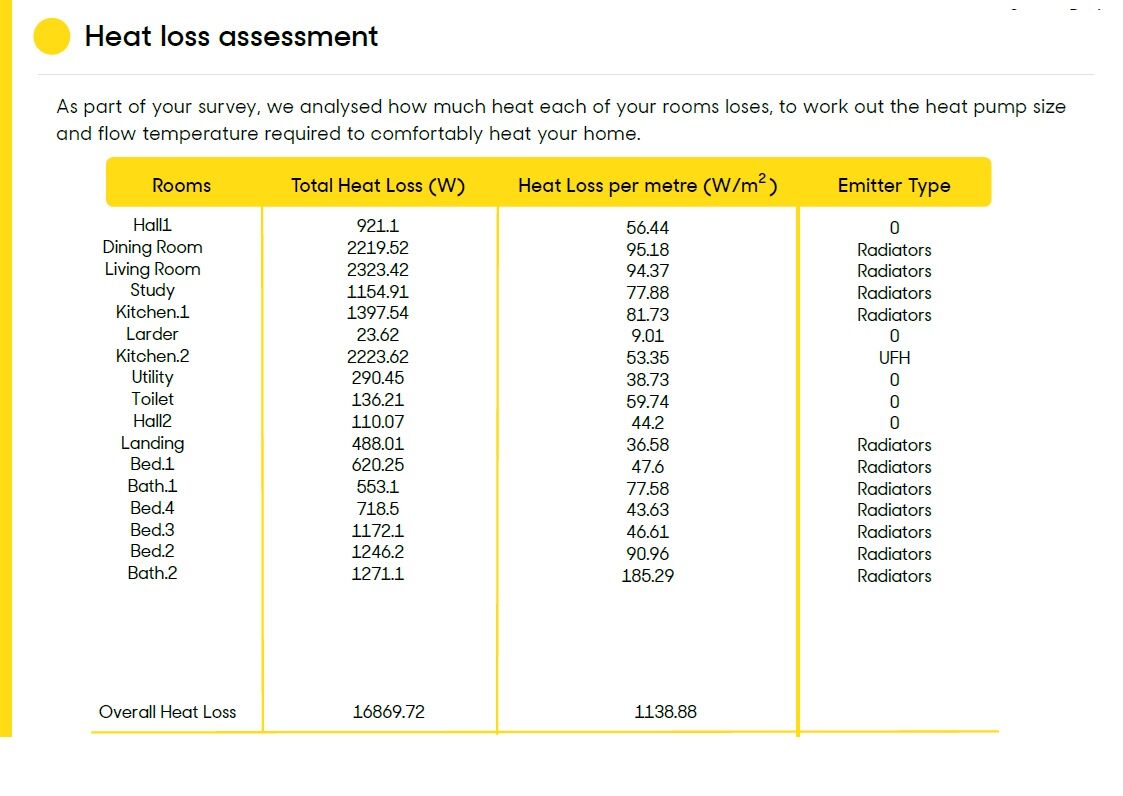Select the "Bed.4" room name
This screenshot has height=796, width=1123.
(153, 508)
